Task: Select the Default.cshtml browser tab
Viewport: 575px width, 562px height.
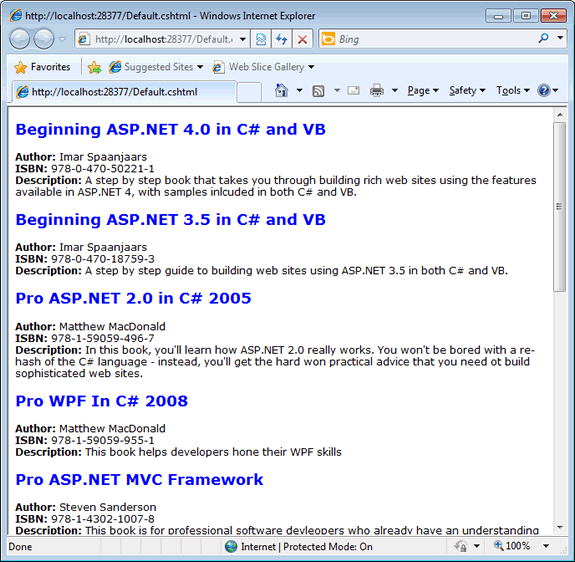Action: (x=125, y=92)
